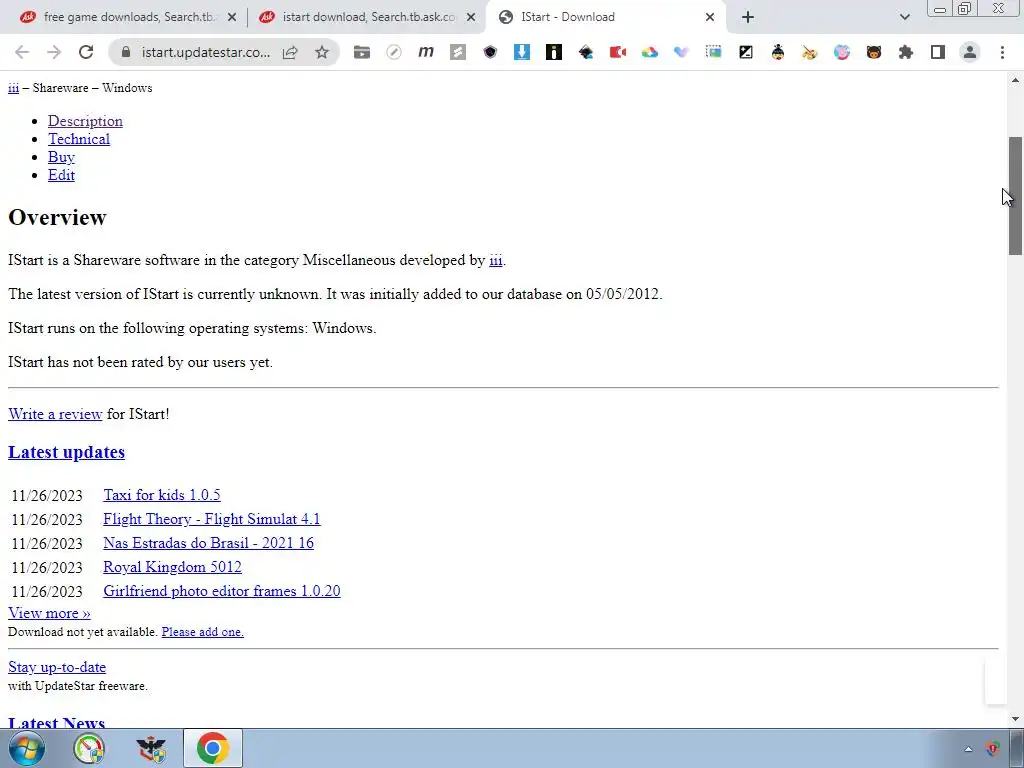Reload the IStart page
1024x768 pixels.
pyautogui.click(x=86, y=52)
